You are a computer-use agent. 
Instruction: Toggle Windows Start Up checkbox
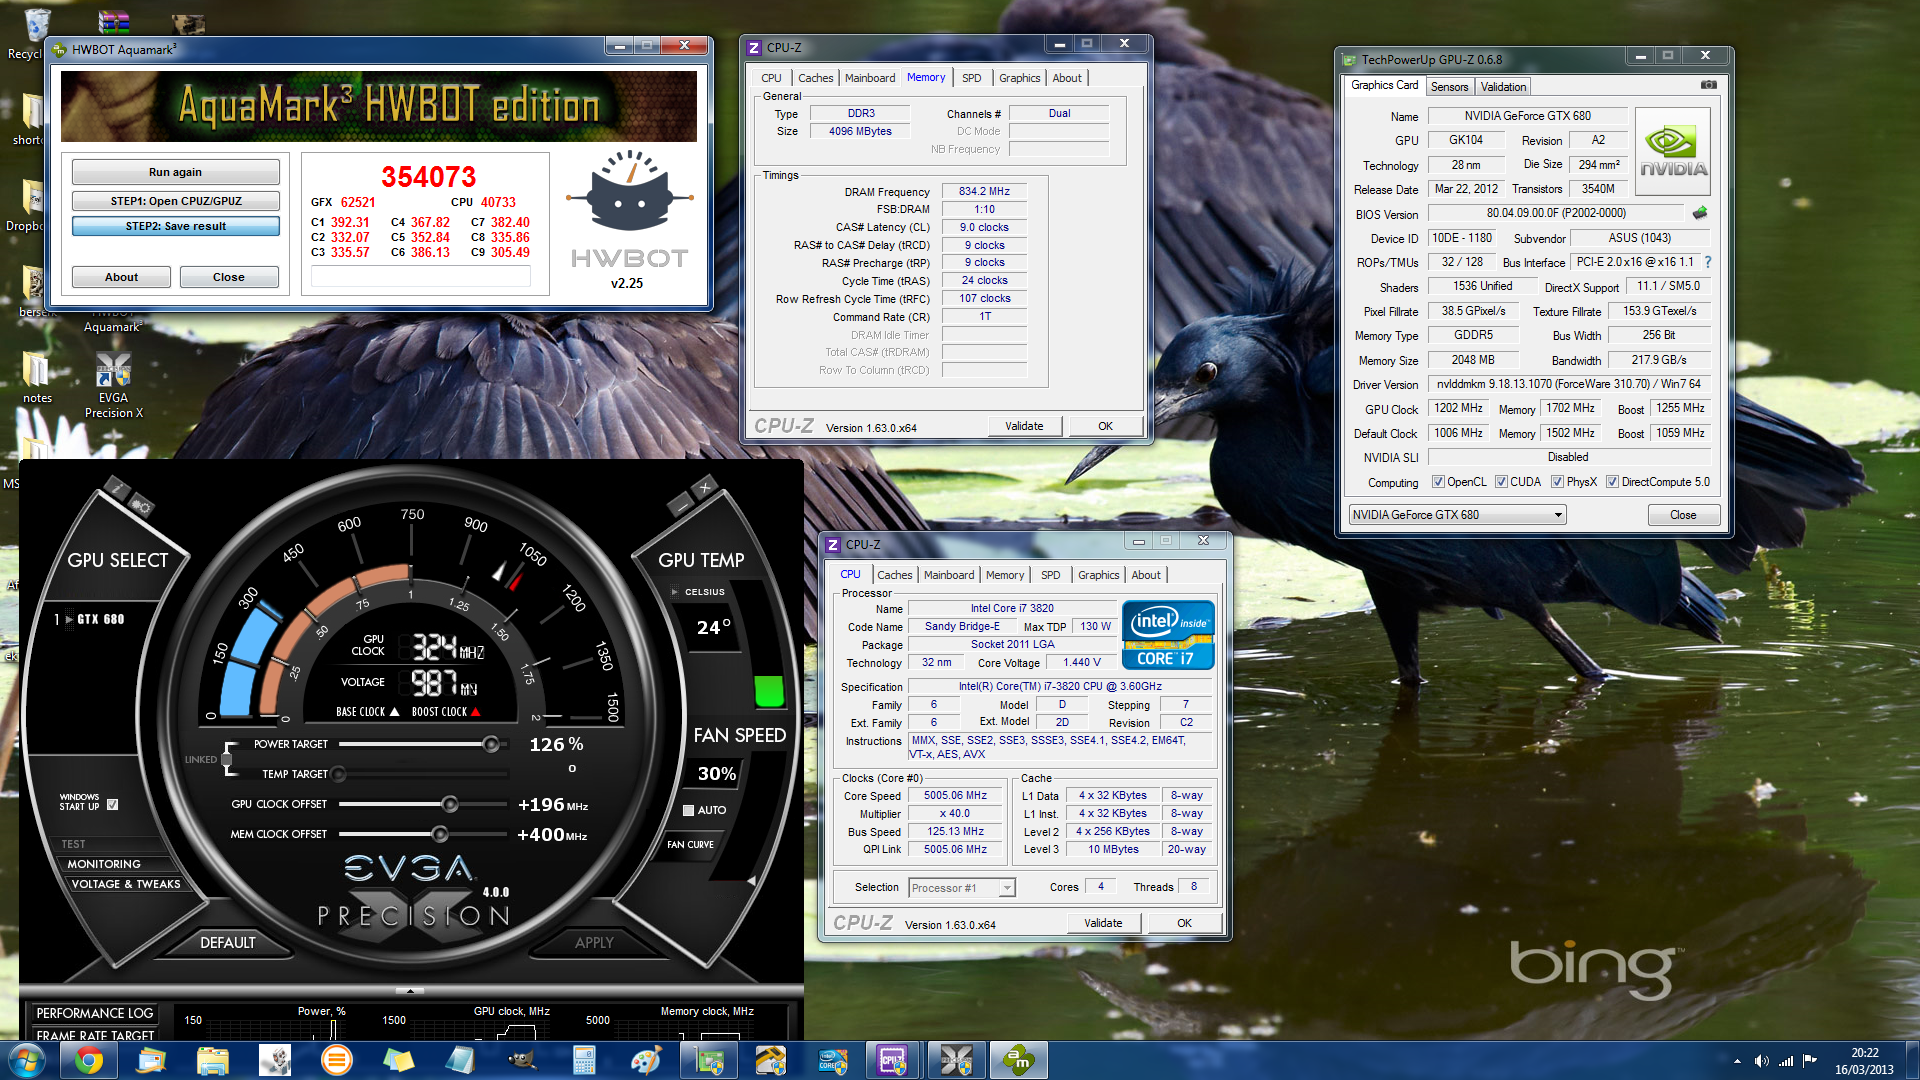112,804
